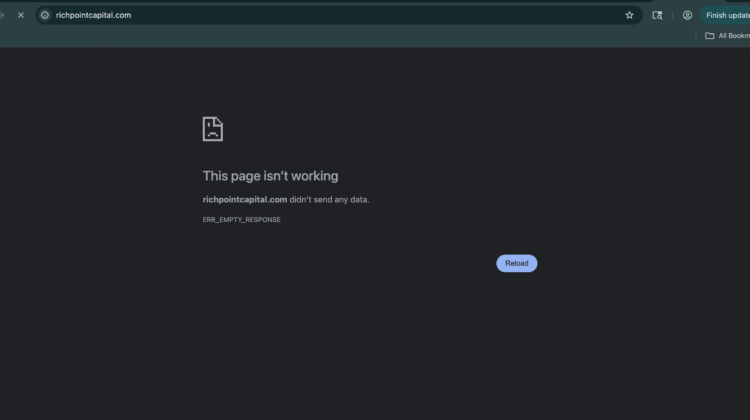Click the forward navigation arrow
Image resolution: width=750 pixels, height=420 pixels.
click(3, 15)
